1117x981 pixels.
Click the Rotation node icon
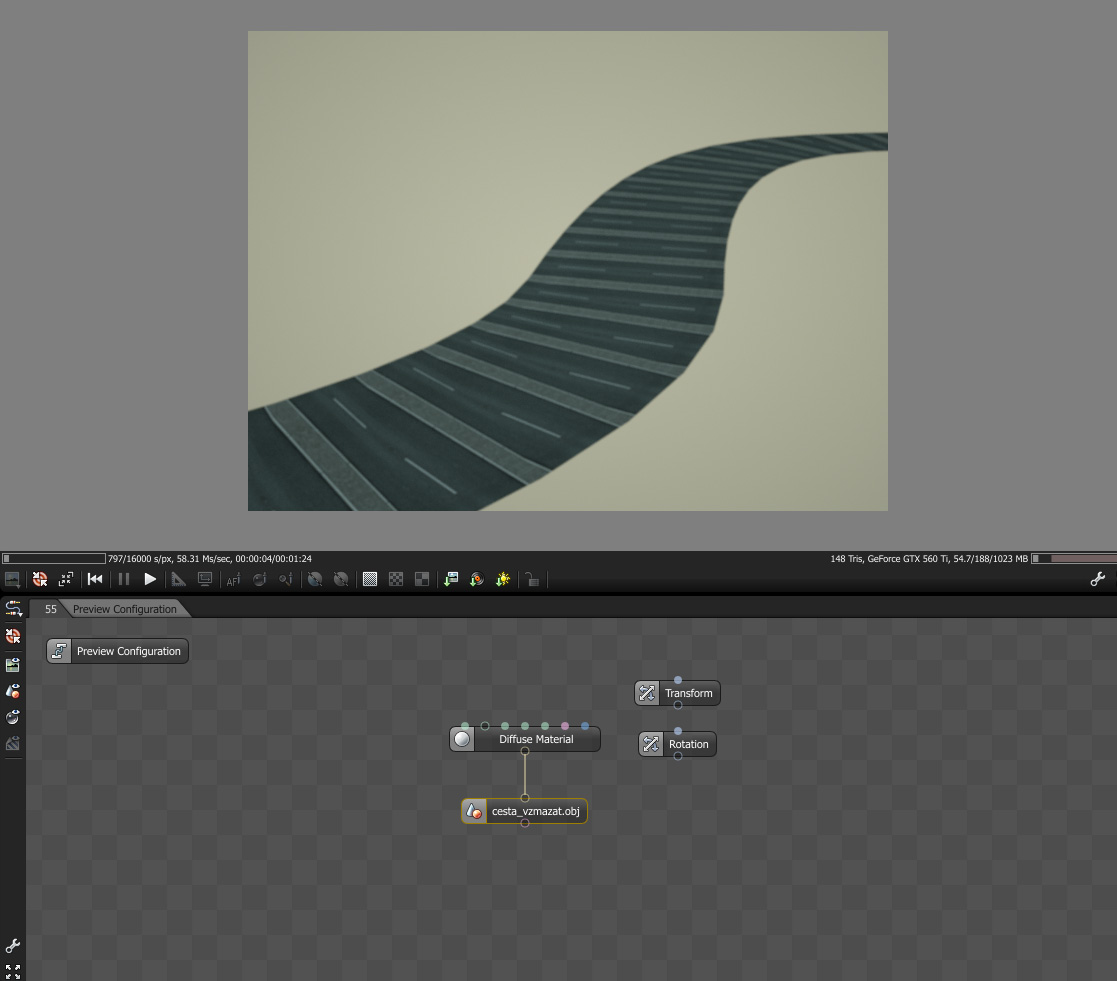pyautogui.click(x=651, y=744)
